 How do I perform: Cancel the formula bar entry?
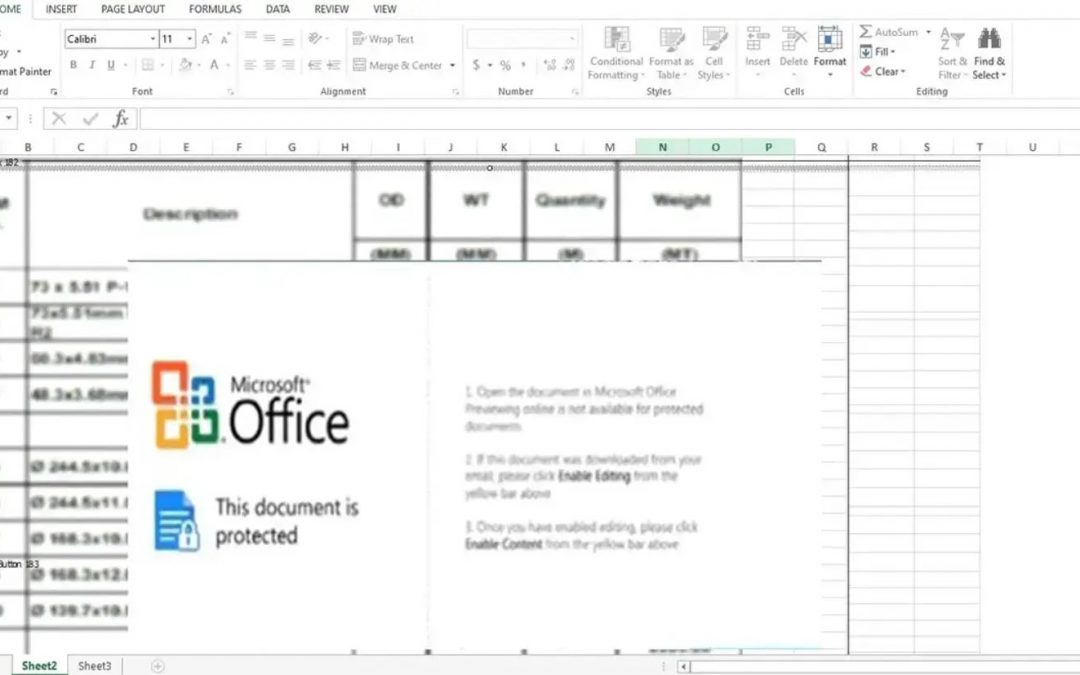pyautogui.click(x=59, y=118)
